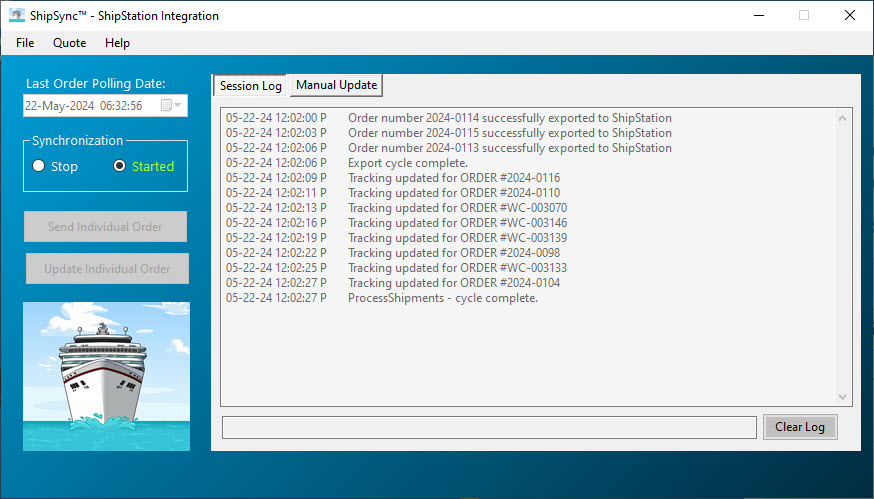The image size is (874, 499).
Task: Maximize the ShipSync window
Action: pyautogui.click(x=804, y=15)
